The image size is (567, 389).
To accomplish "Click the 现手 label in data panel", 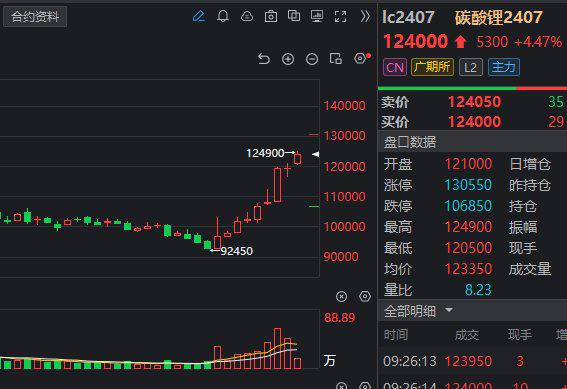I will pos(523,248).
